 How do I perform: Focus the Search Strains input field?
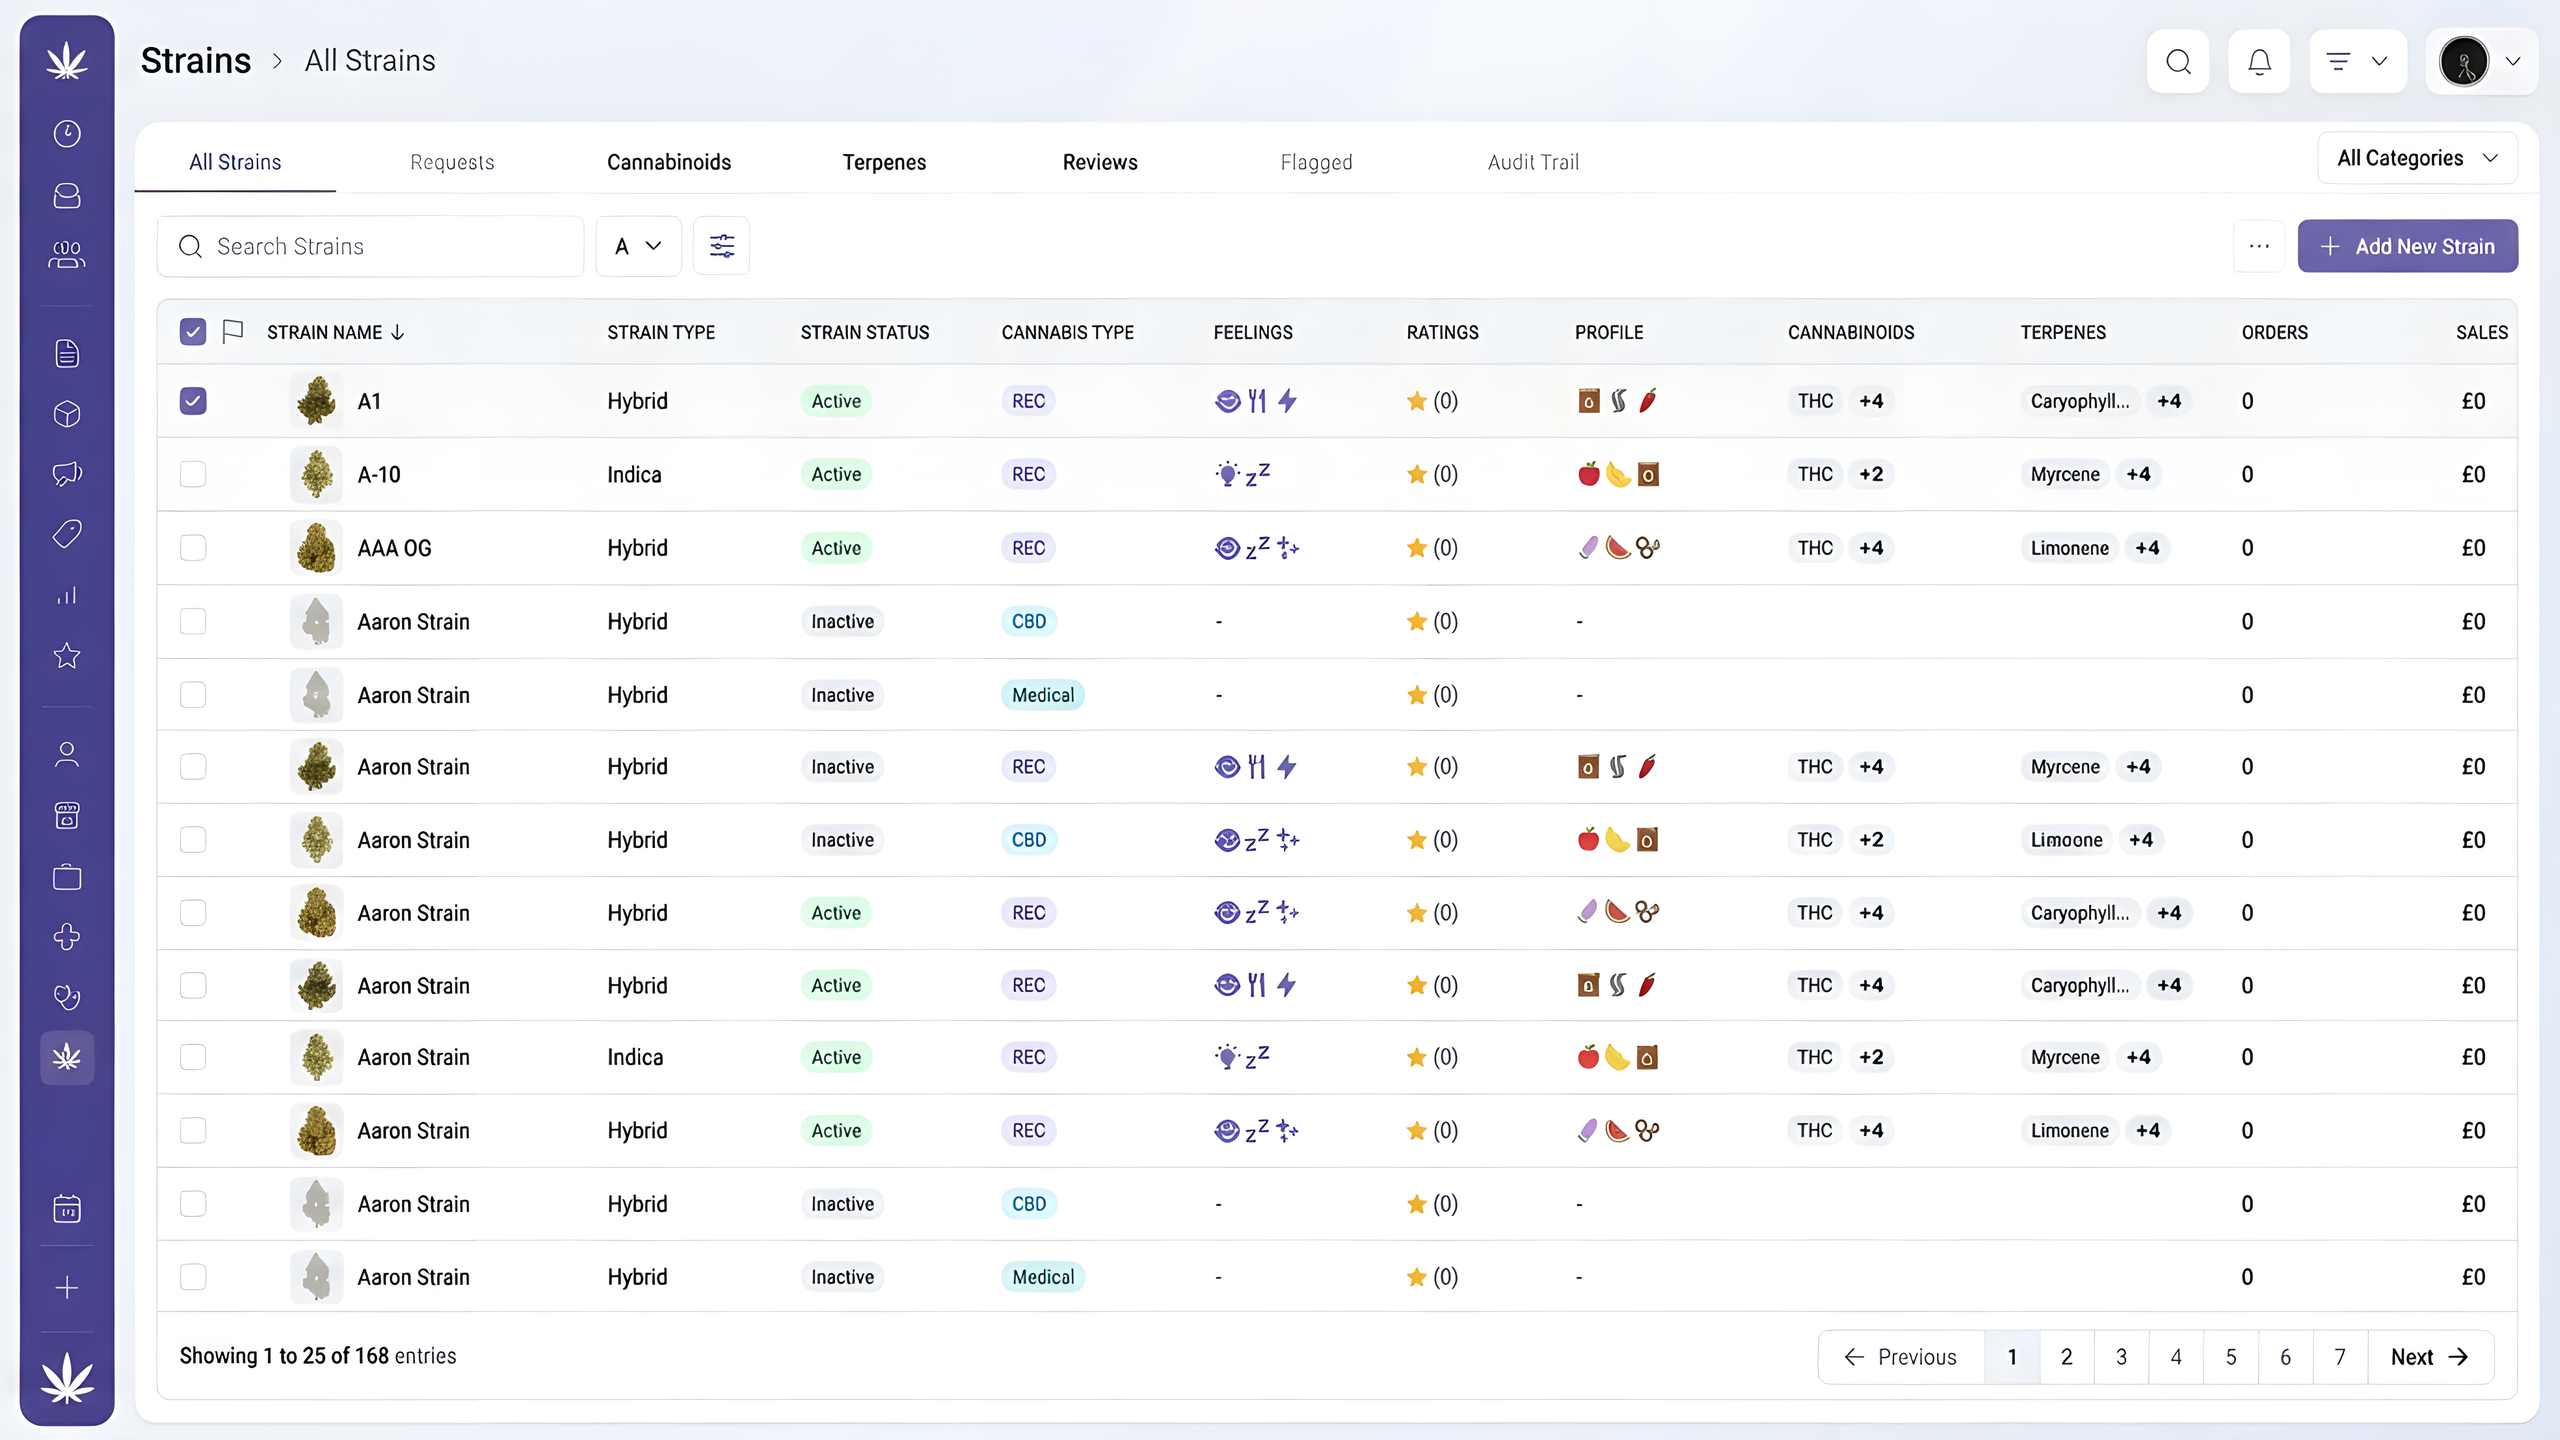point(371,246)
